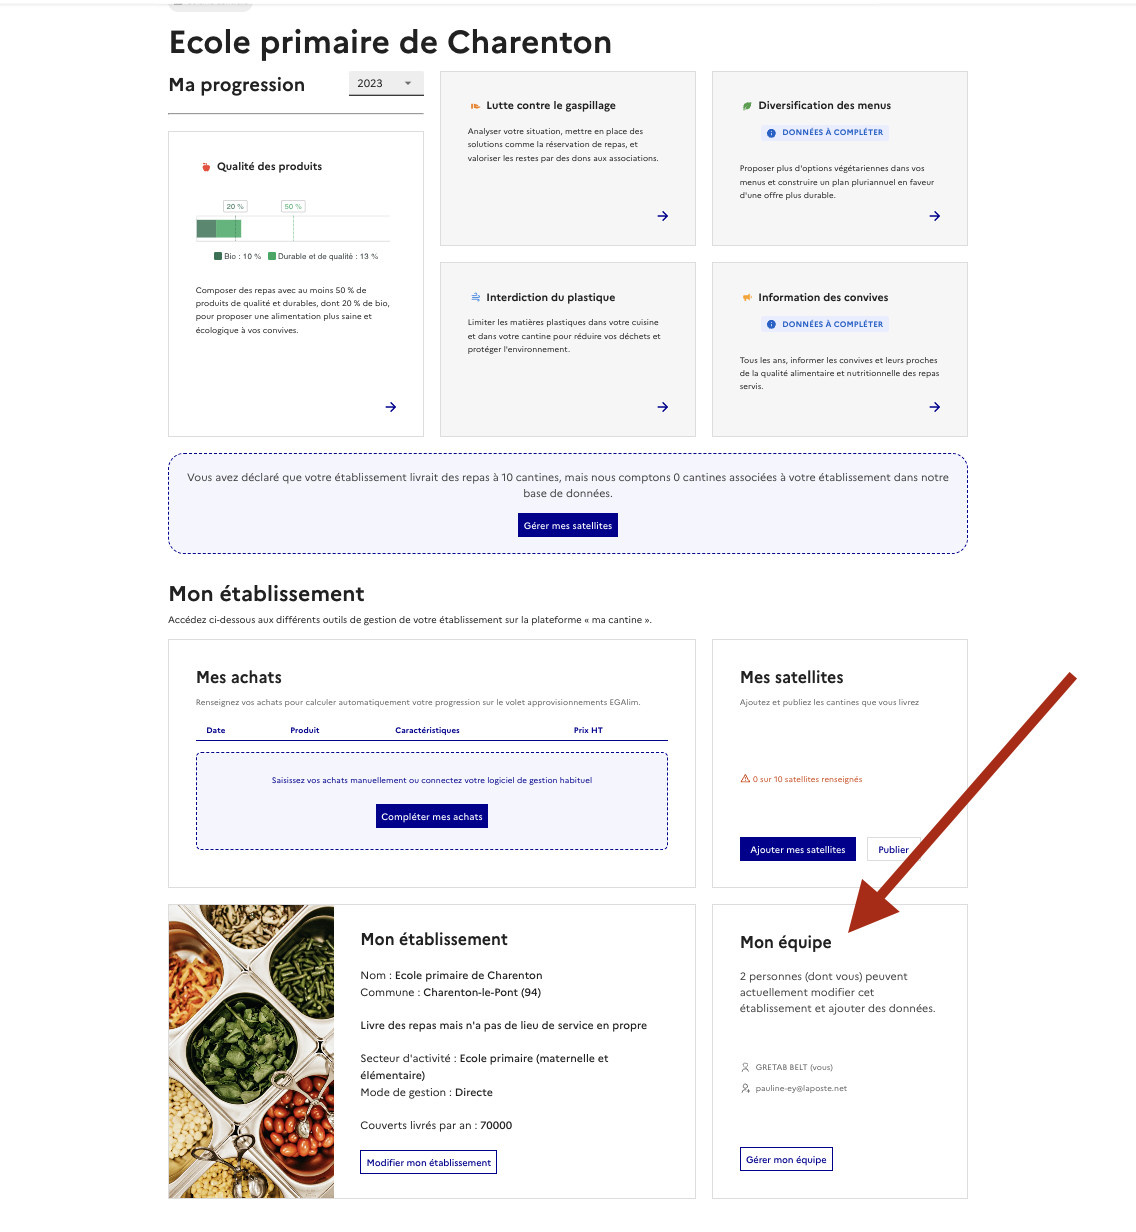Click the Publier button in Mes satellites
This screenshot has height=1232, width=1136.
click(893, 849)
